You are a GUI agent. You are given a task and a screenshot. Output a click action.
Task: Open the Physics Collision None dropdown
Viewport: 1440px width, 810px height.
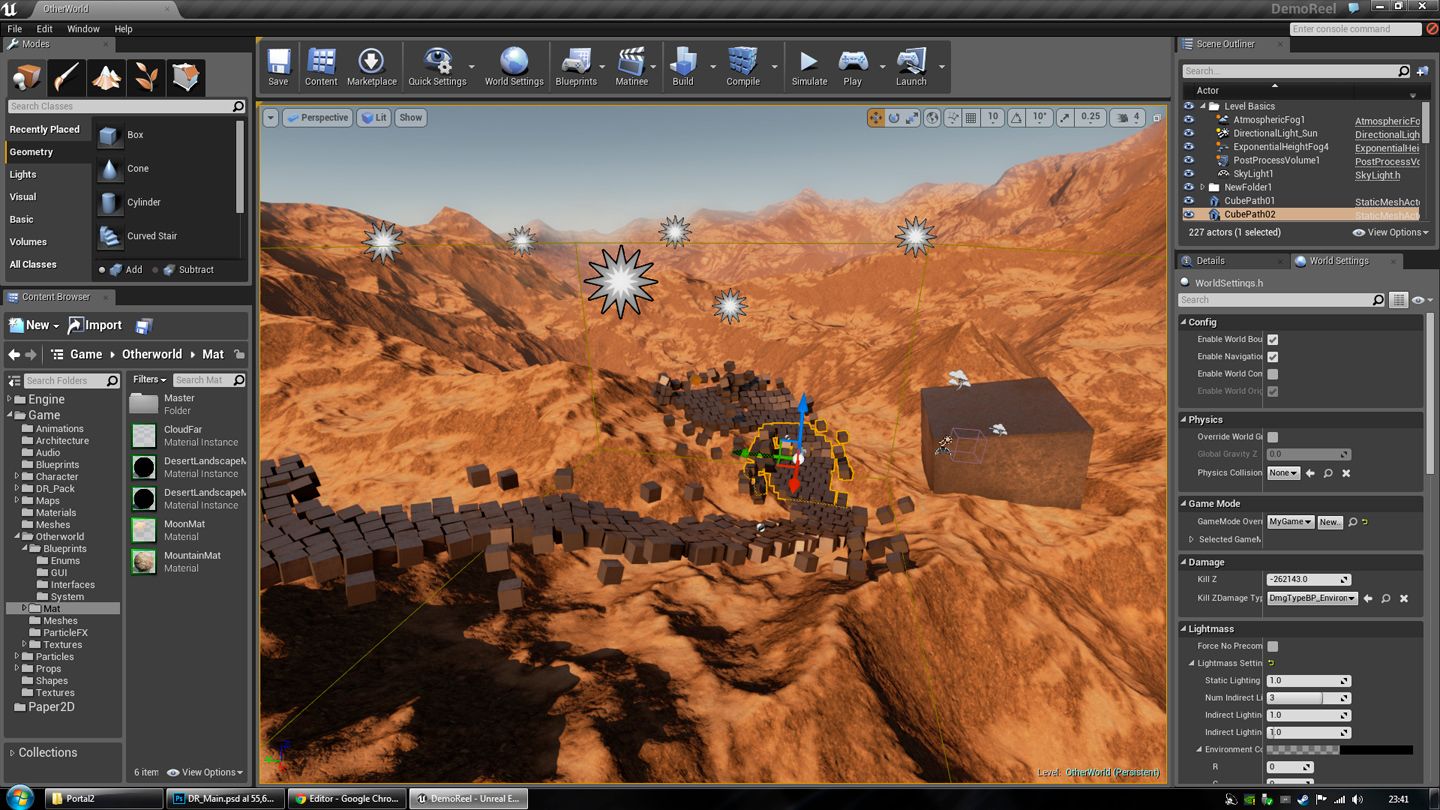tap(1283, 473)
